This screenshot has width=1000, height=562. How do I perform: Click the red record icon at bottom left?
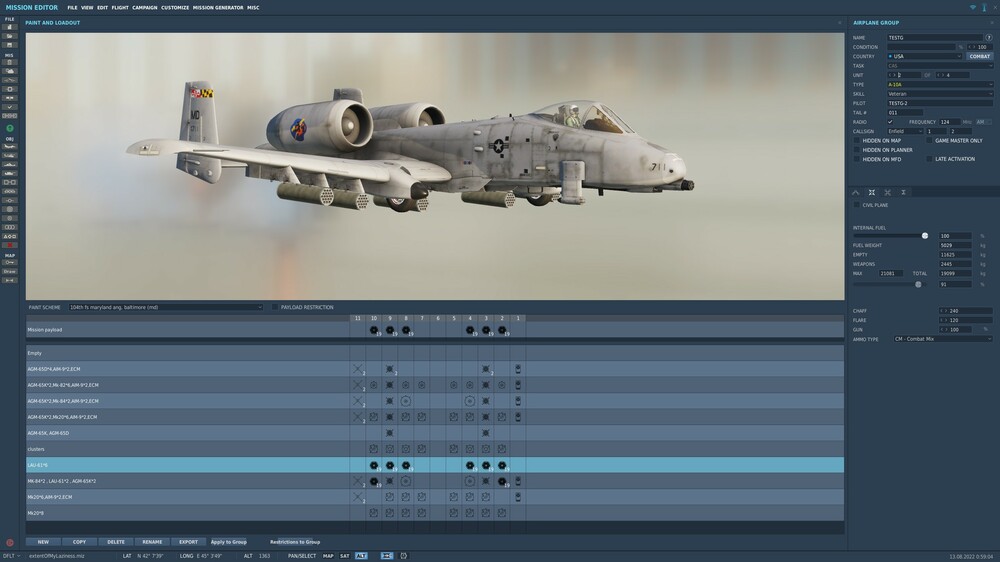tap(10, 542)
